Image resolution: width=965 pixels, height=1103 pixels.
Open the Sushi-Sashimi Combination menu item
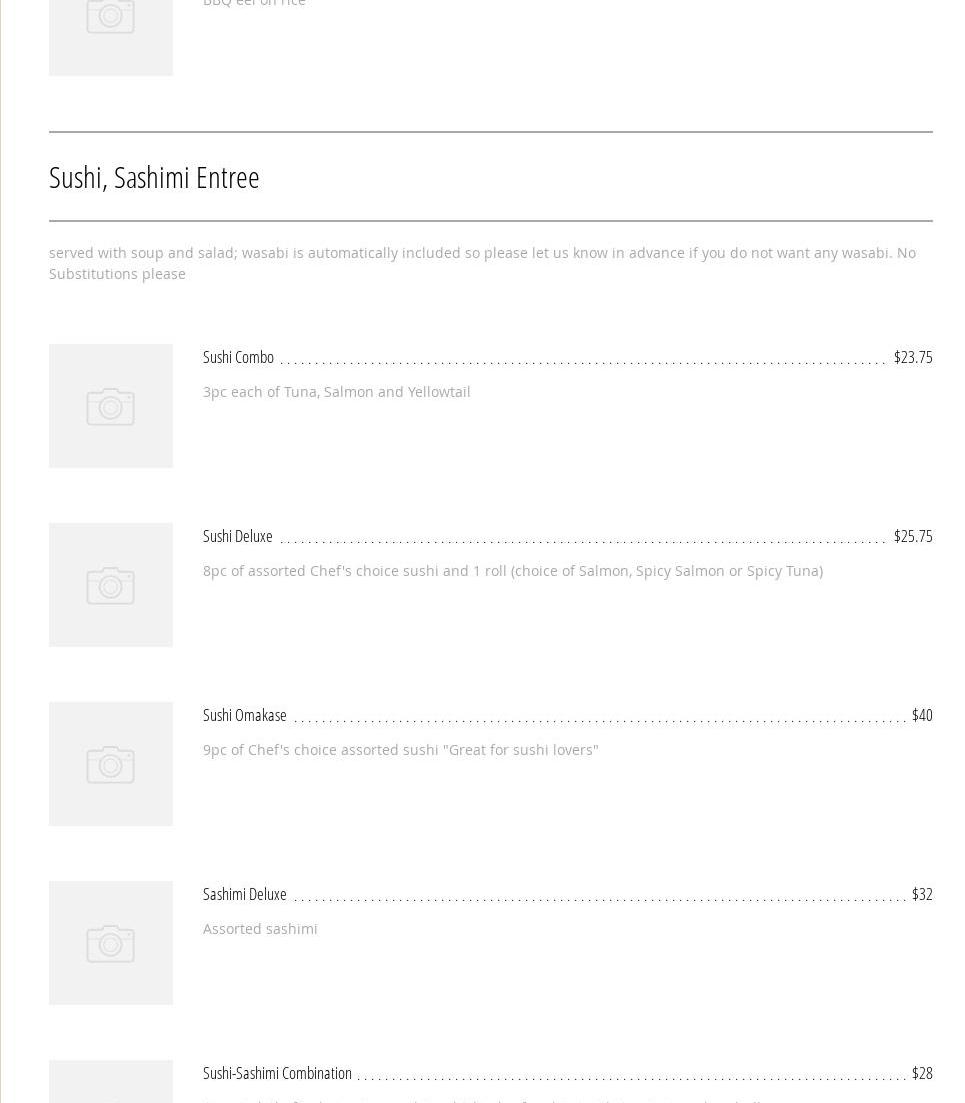point(277,1073)
